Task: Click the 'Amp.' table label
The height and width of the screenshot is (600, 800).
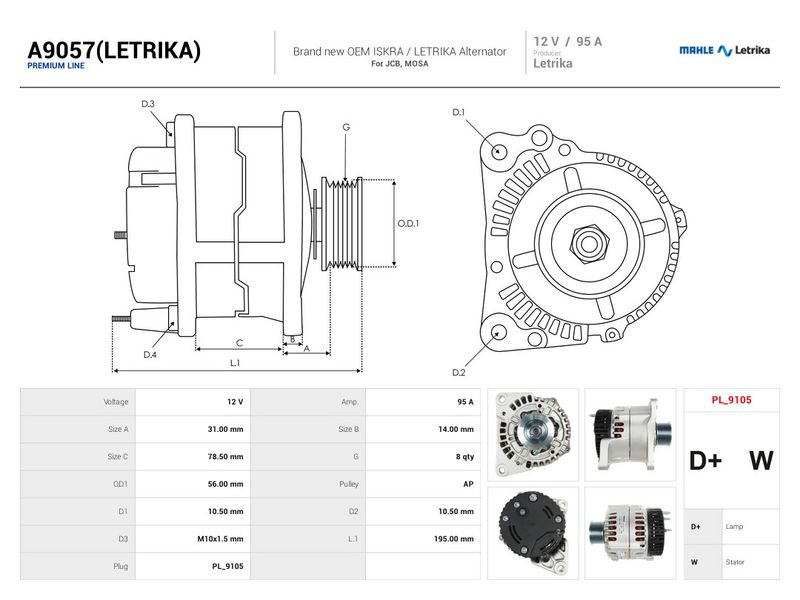Action: [x=350, y=402]
